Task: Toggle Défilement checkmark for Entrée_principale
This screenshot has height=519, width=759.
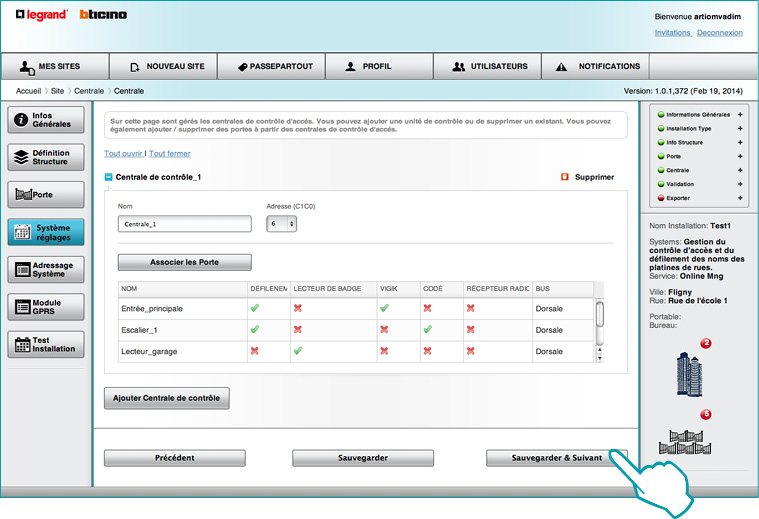Action: (254, 308)
